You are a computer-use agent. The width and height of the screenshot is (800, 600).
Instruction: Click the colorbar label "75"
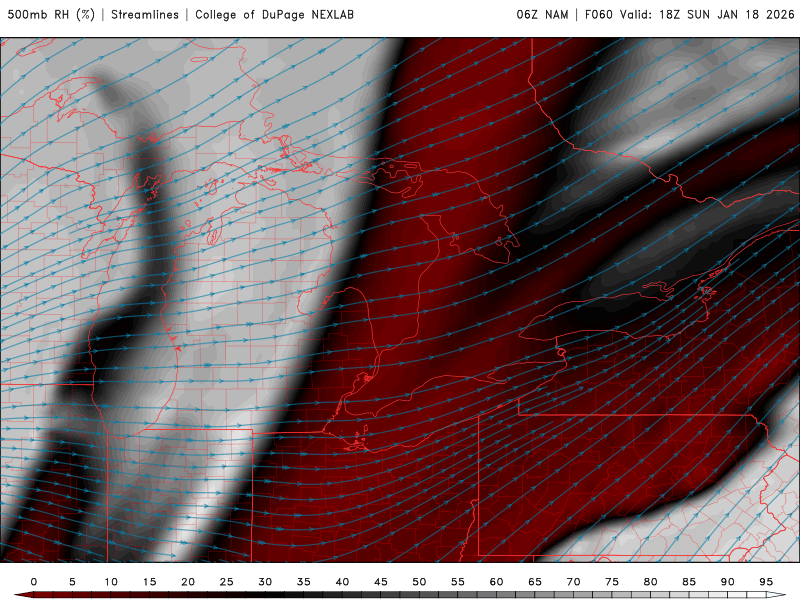612,582
